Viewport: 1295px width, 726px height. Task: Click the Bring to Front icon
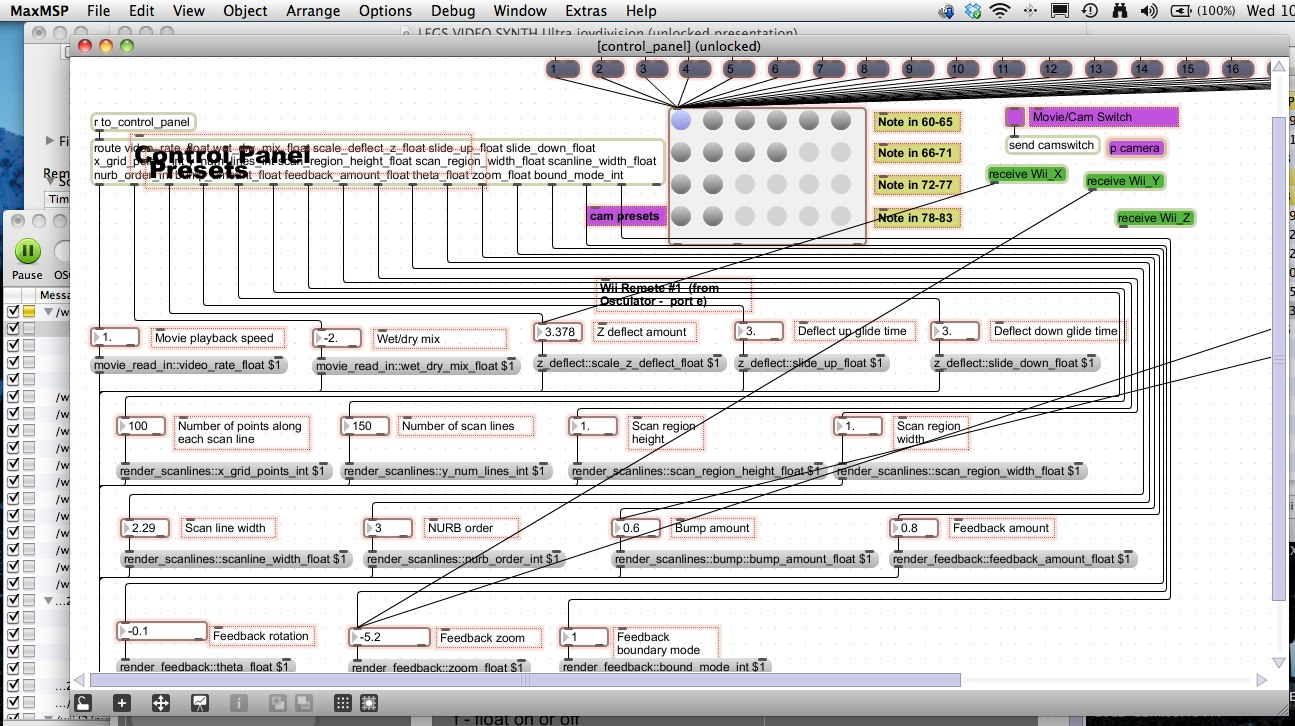(280, 703)
